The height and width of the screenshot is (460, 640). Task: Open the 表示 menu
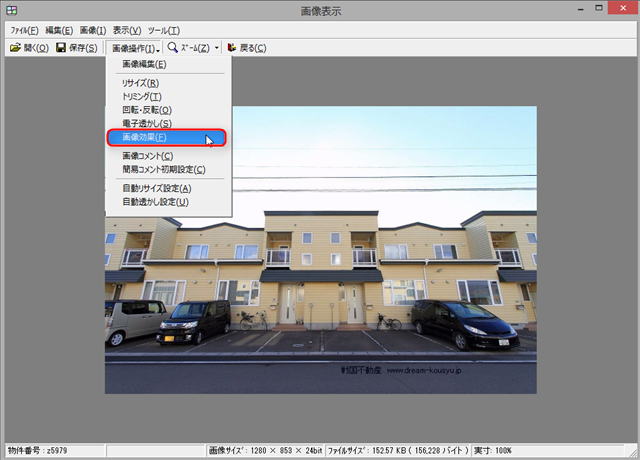[127, 31]
